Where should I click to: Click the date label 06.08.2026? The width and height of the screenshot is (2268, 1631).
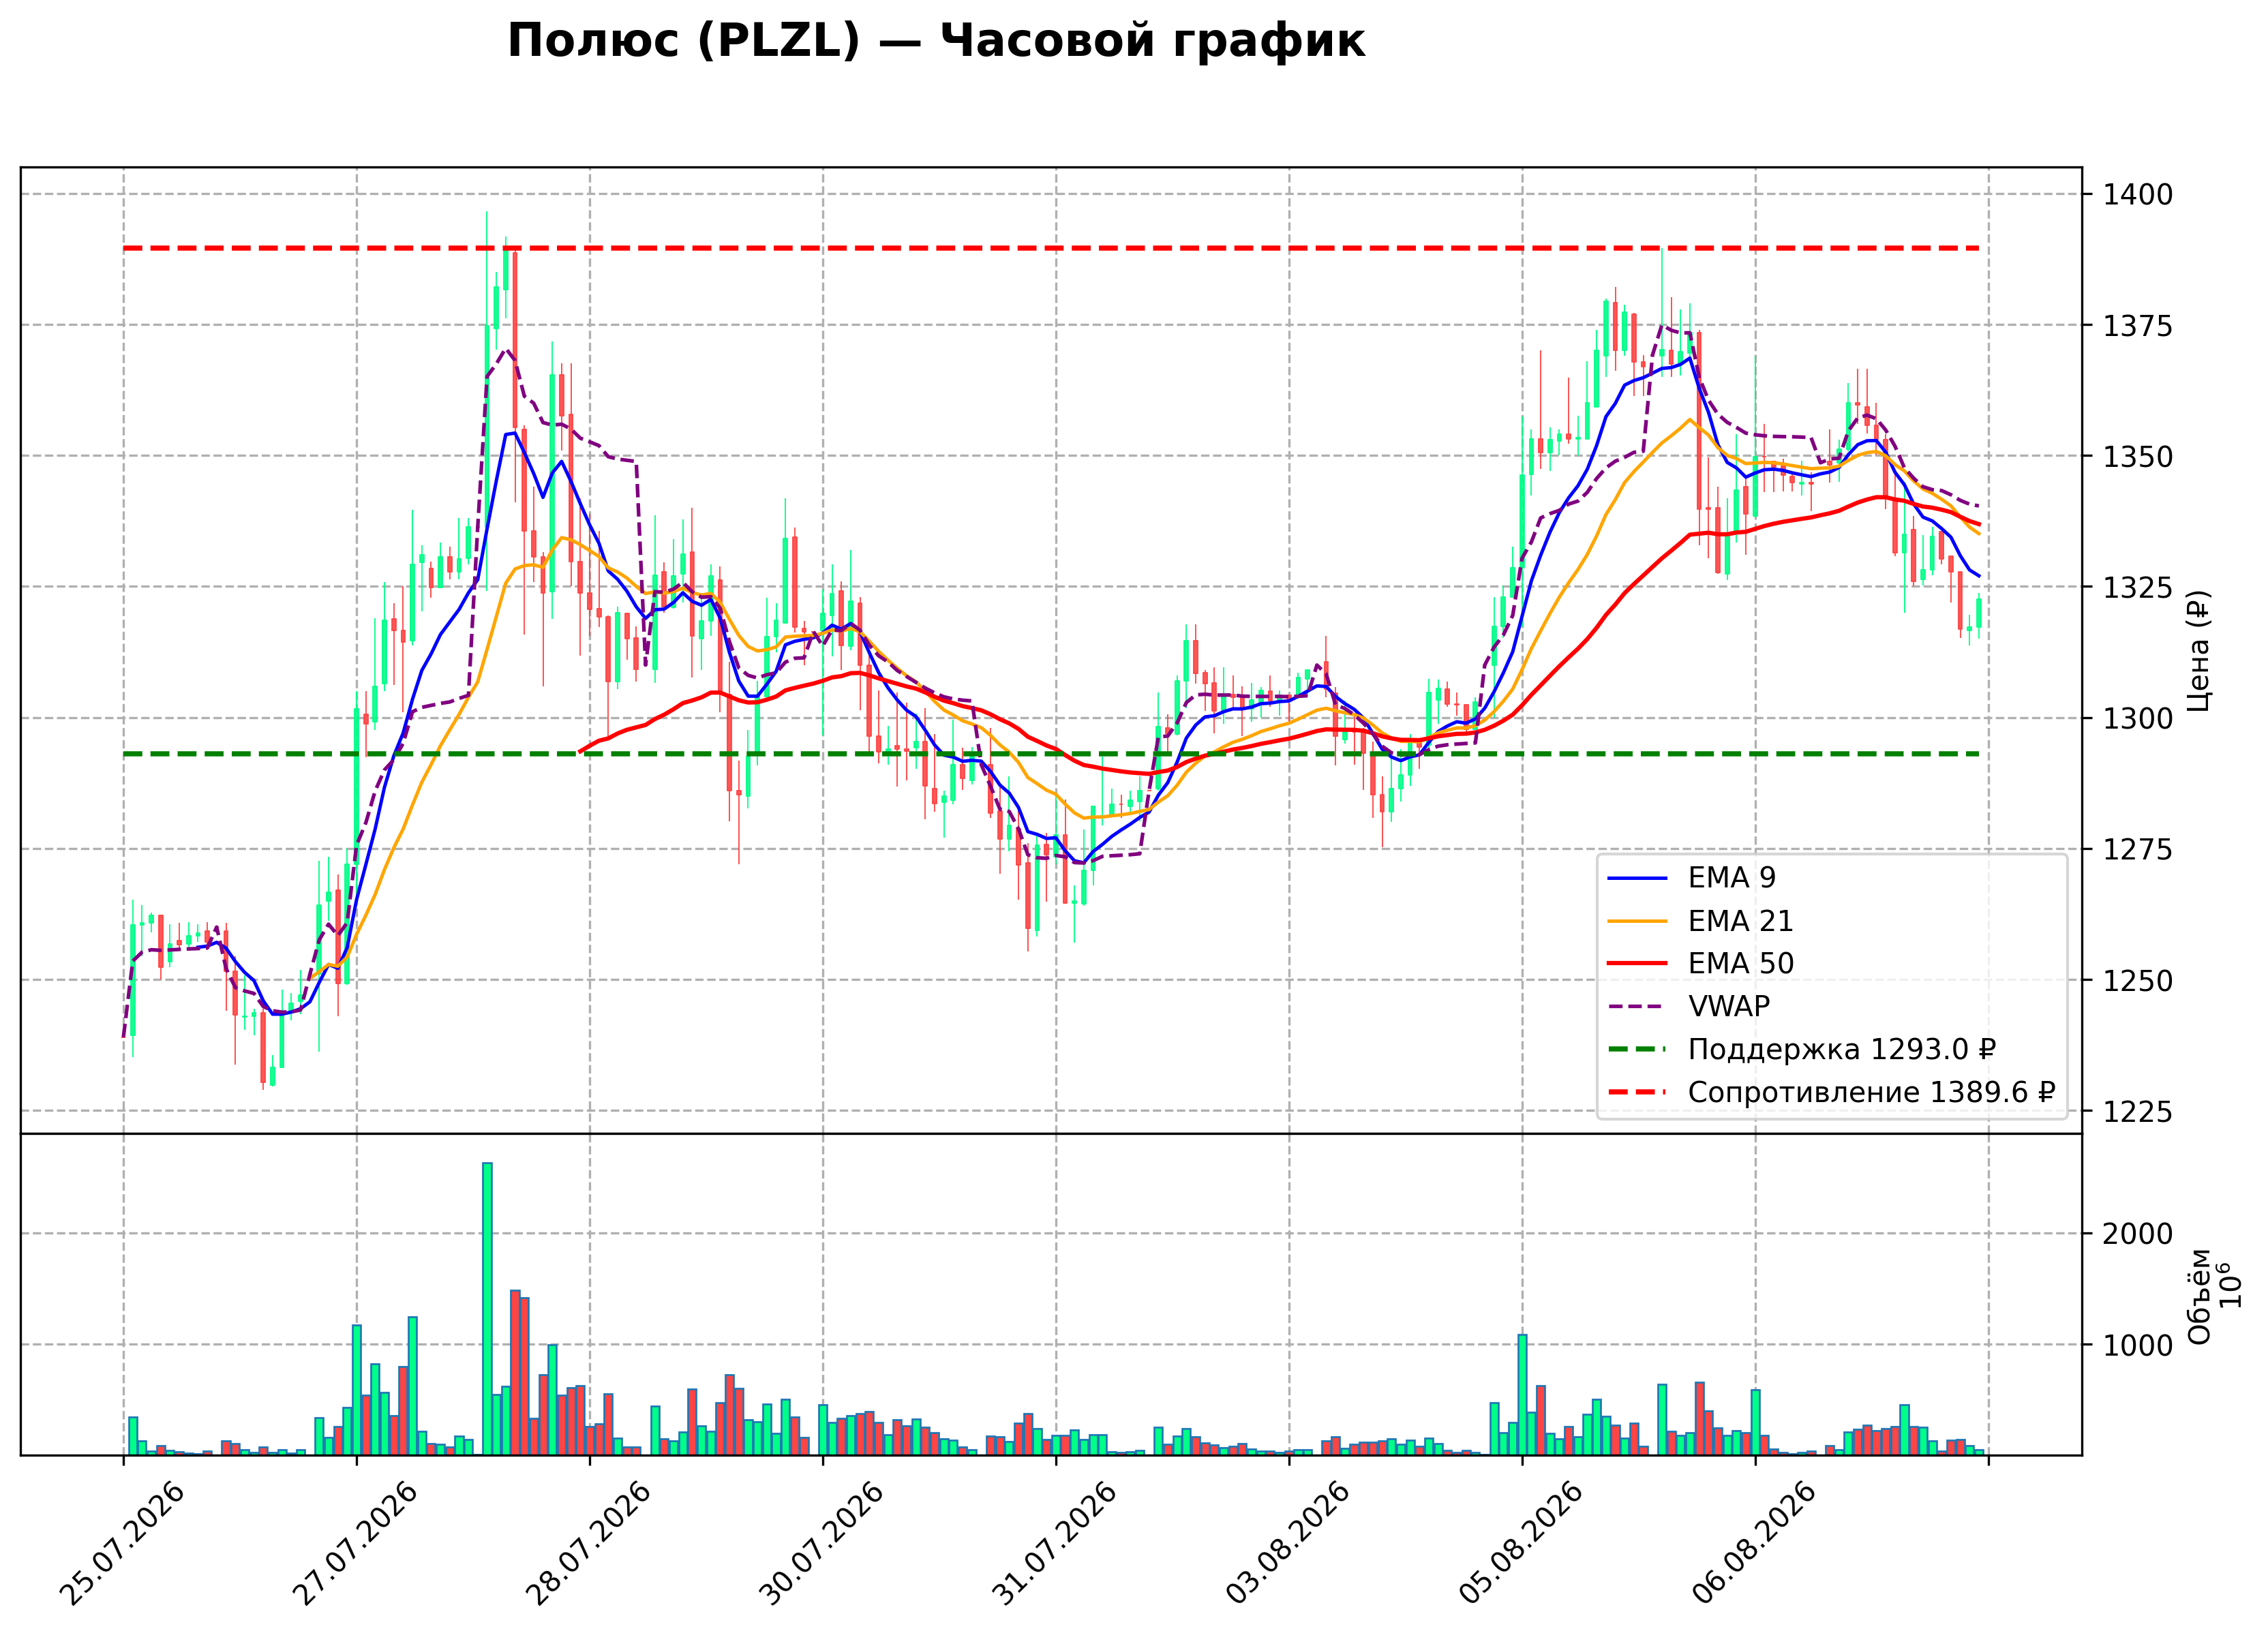(x=1755, y=1543)
